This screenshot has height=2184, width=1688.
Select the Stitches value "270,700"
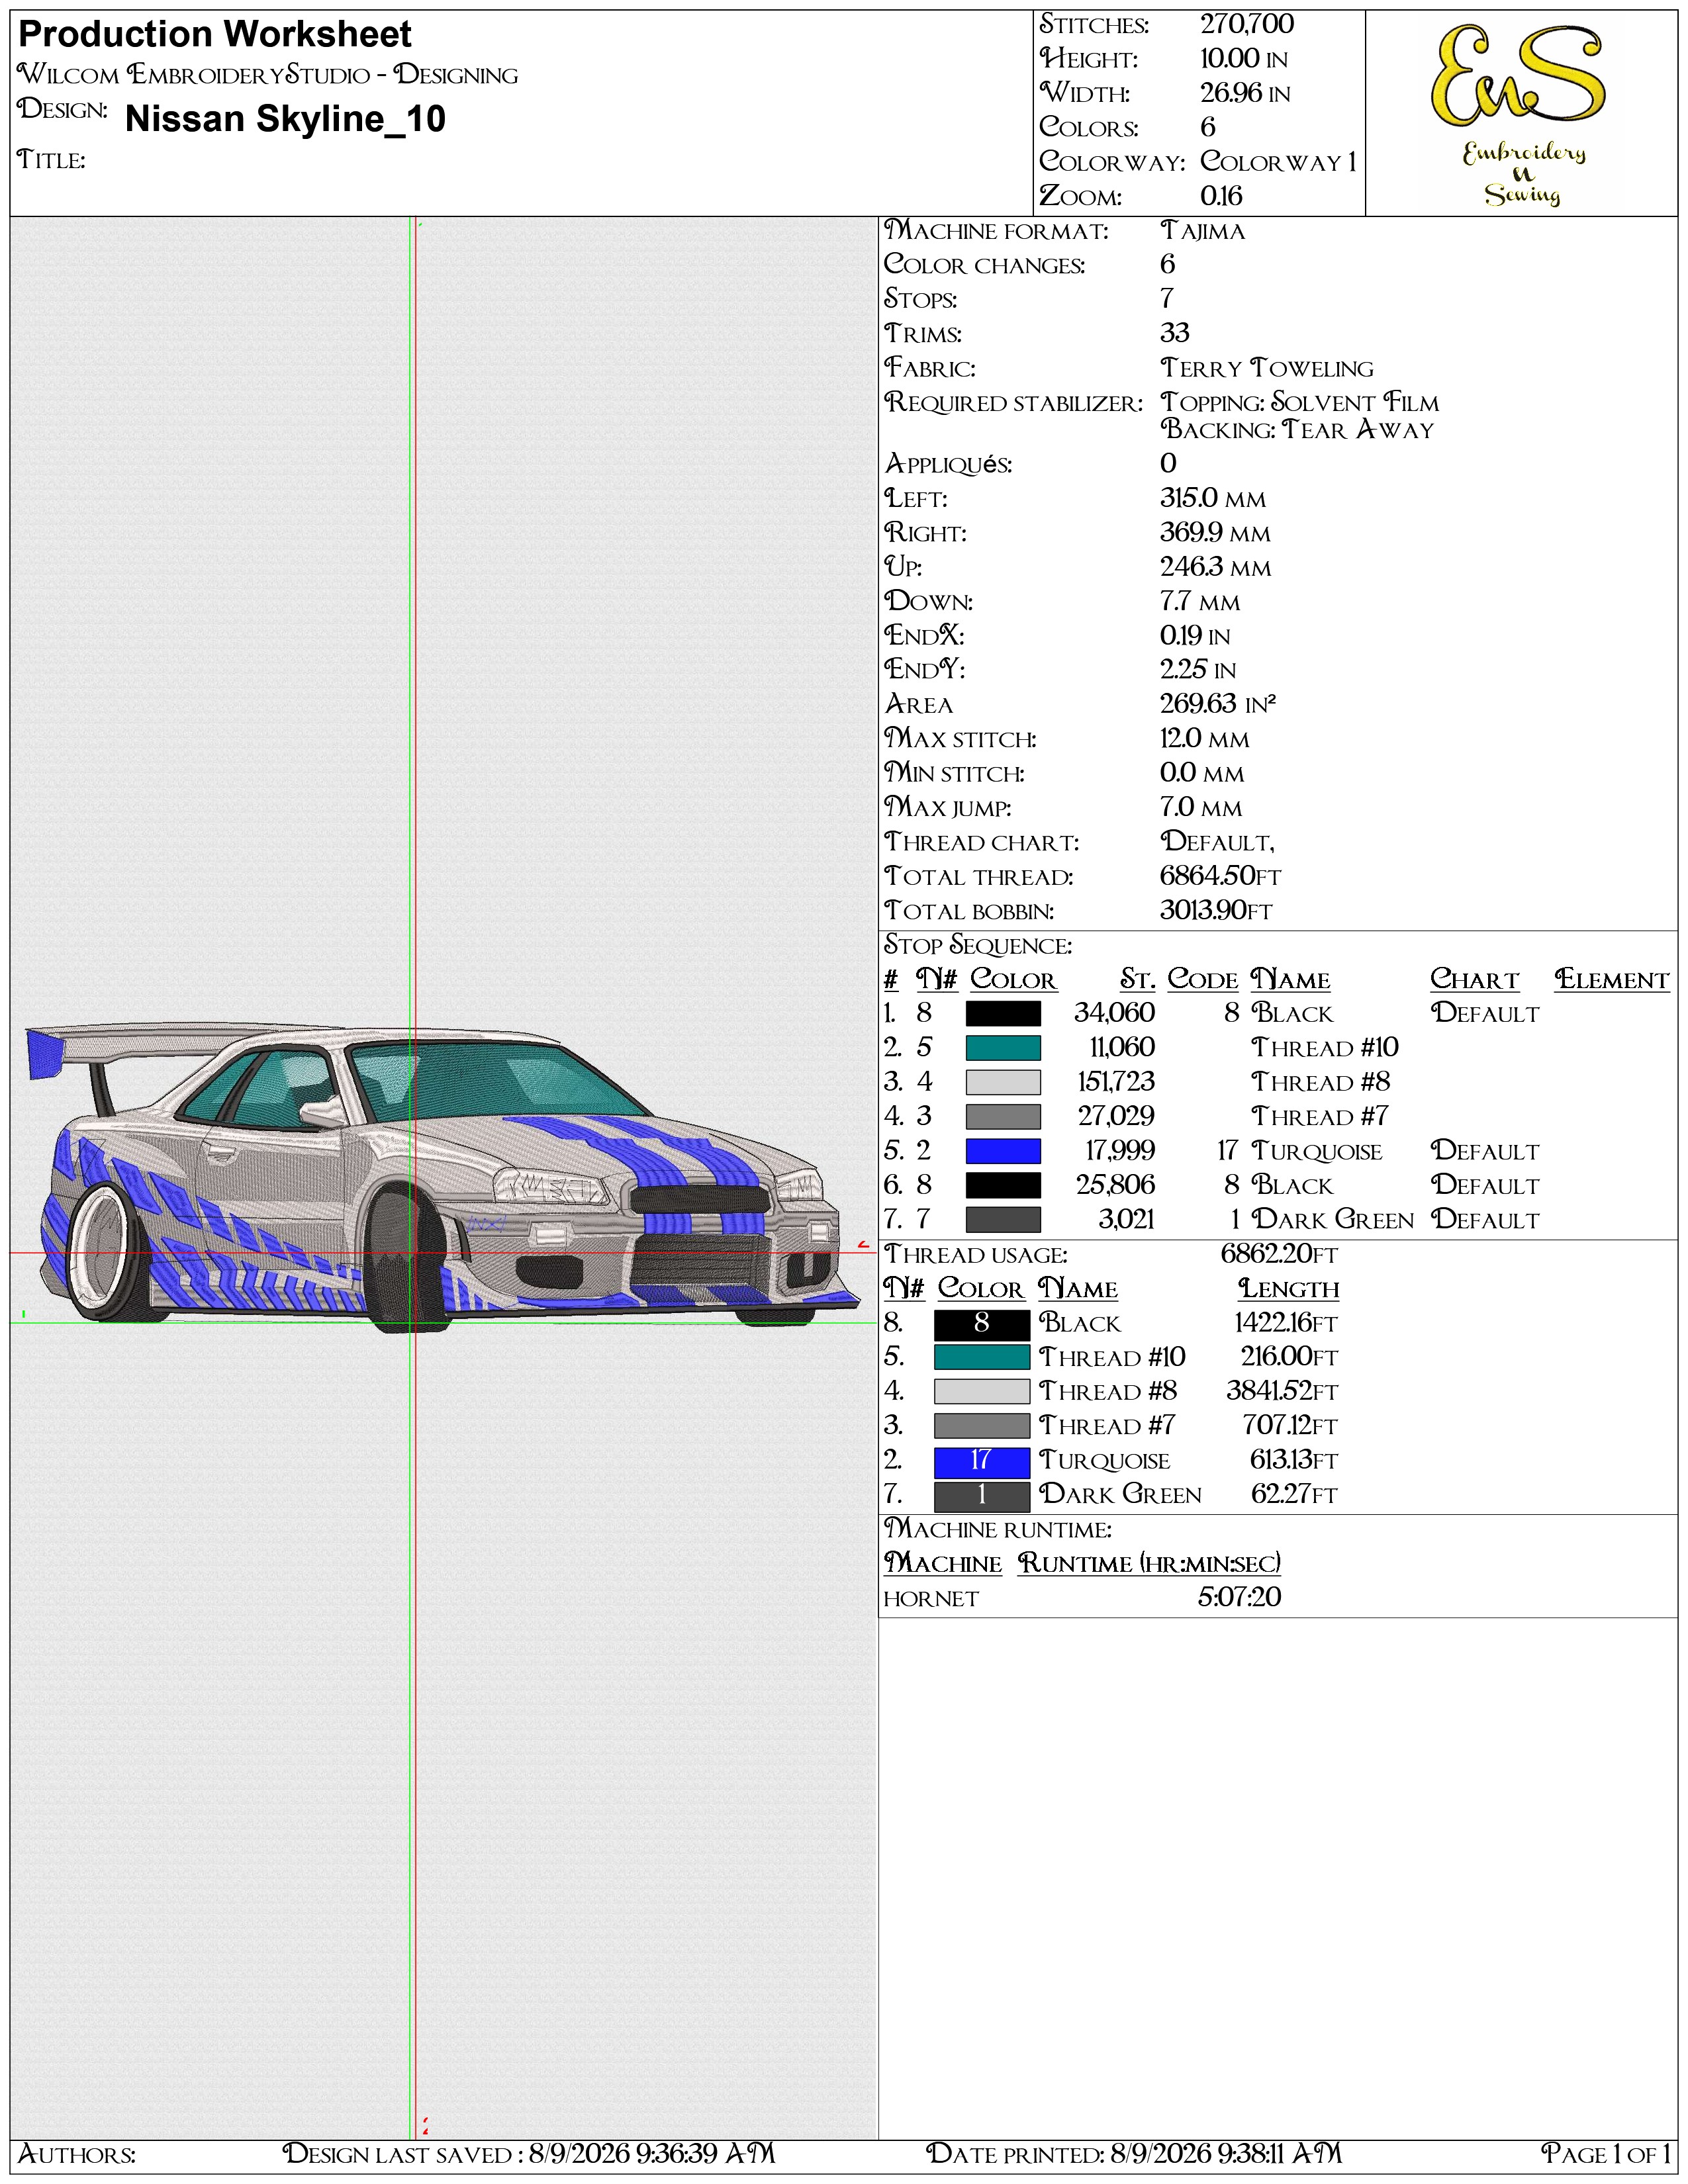click(x=1247, y=24)
